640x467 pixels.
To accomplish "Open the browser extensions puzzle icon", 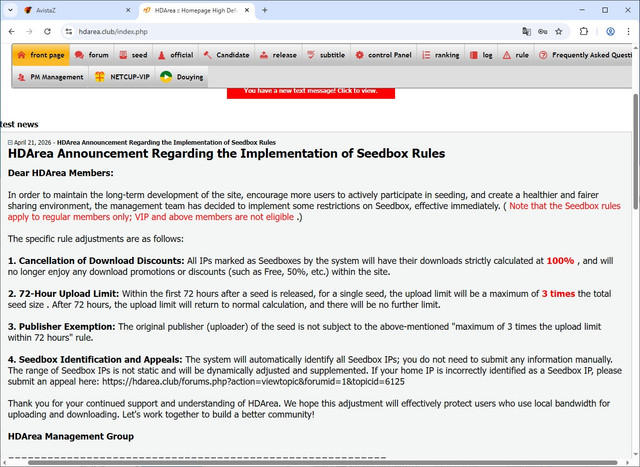I will pyautogui.click(x=584, y=31).
